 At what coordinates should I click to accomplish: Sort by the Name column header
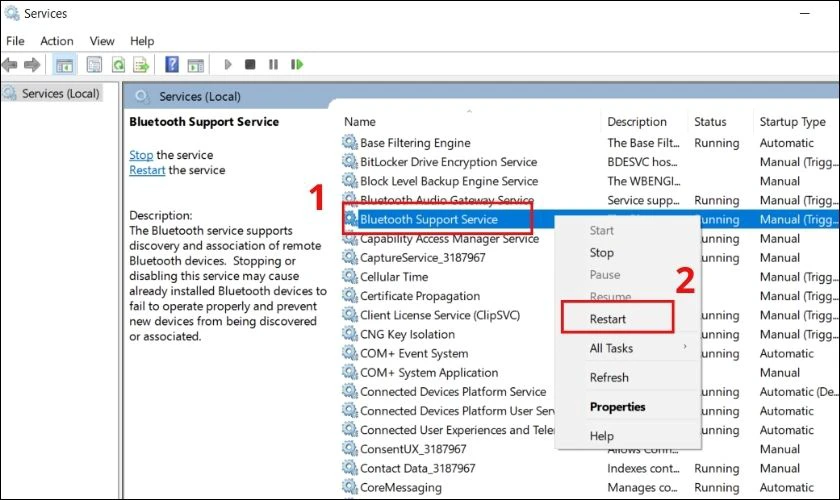pos(470,122)
